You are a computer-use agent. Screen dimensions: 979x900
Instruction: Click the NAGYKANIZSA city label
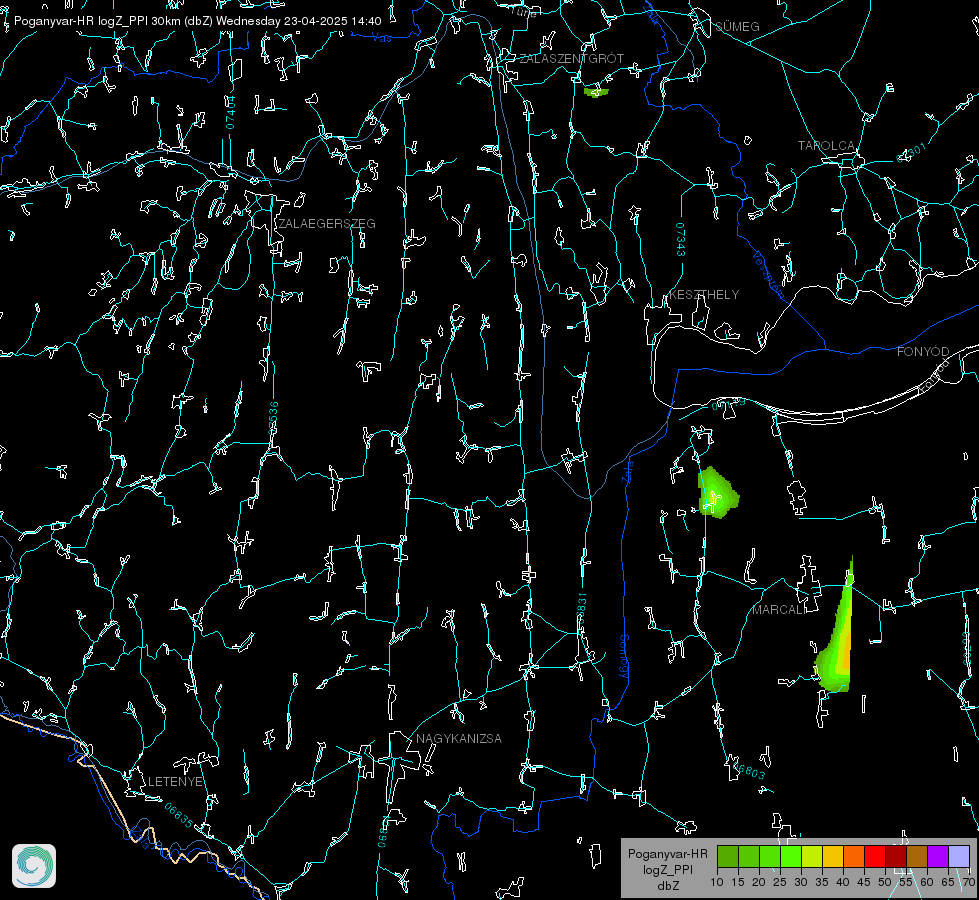459,738
